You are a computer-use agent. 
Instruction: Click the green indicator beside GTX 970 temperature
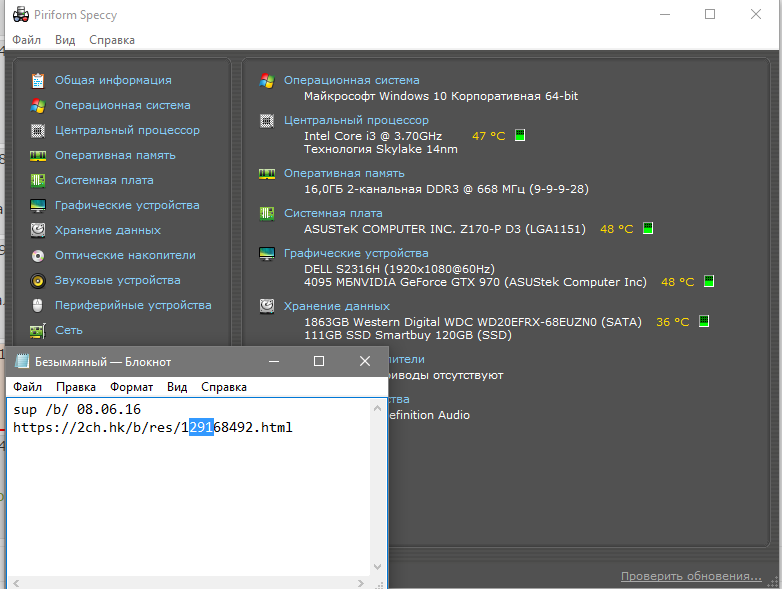[709, 281]
